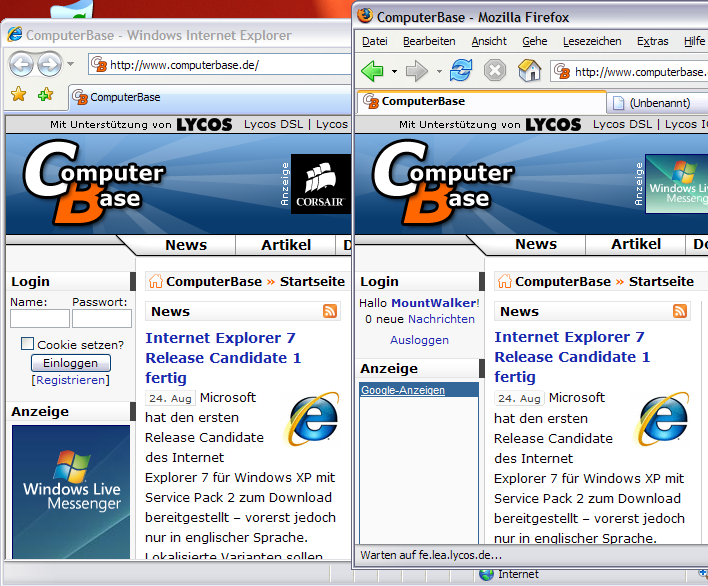
Task: Open the Lesezeichen menu in Firefox
Action: (592, 41)
